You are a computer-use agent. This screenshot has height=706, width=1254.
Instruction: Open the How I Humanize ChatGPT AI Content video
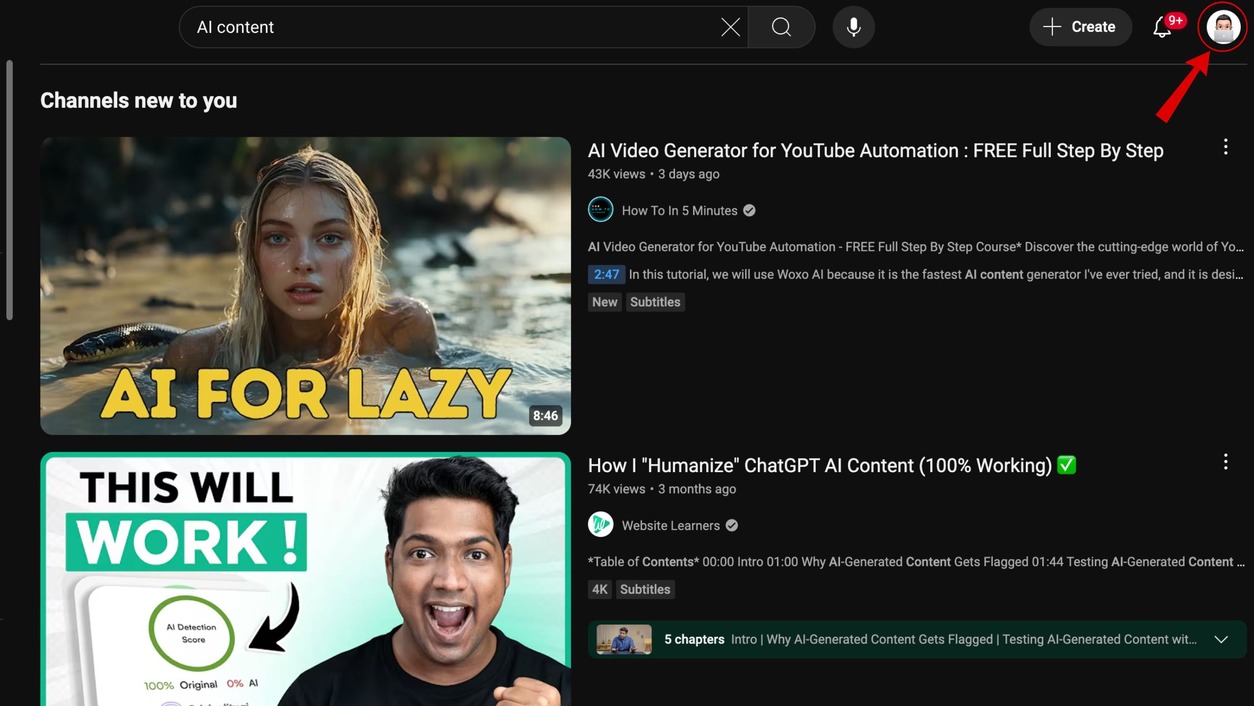(830, 465)
